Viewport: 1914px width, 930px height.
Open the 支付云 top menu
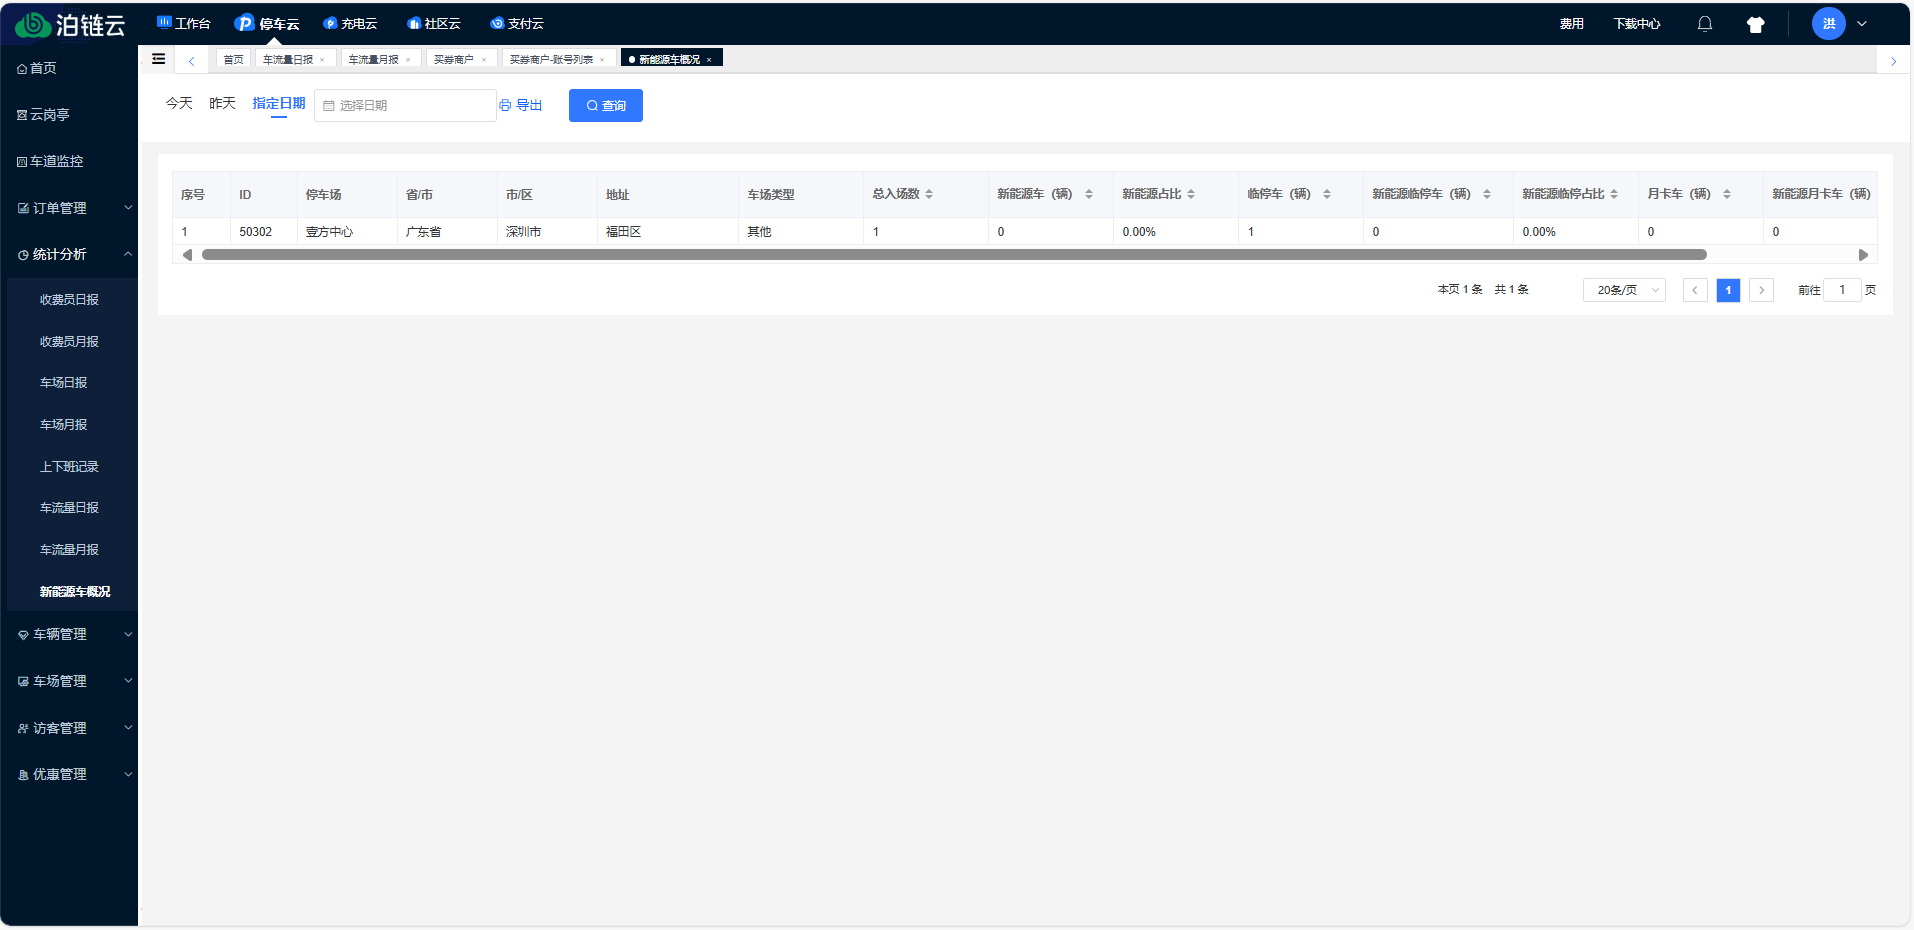[x=517, y=24]
